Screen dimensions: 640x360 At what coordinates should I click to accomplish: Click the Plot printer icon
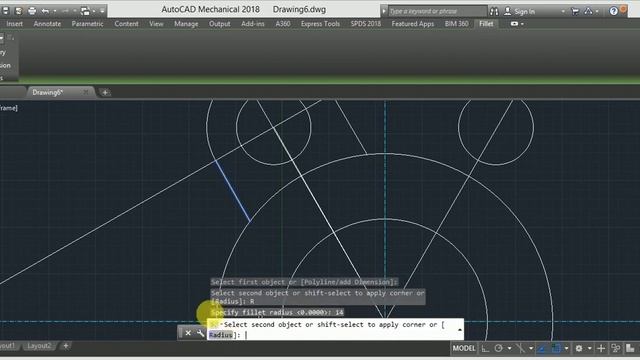pyautogui.click(x=32, y=11)
